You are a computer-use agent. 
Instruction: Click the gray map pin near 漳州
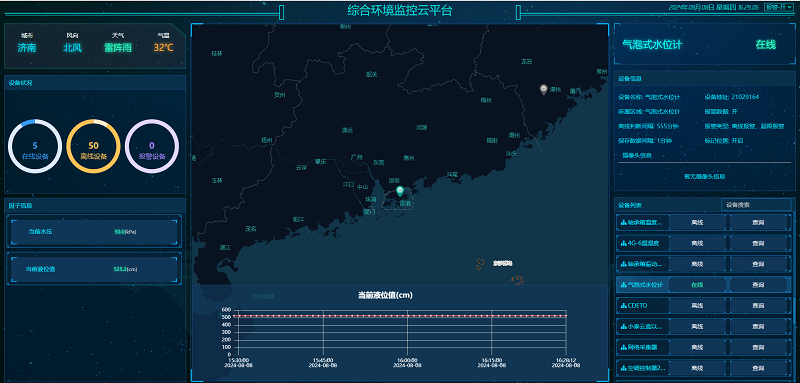[543, 90]
